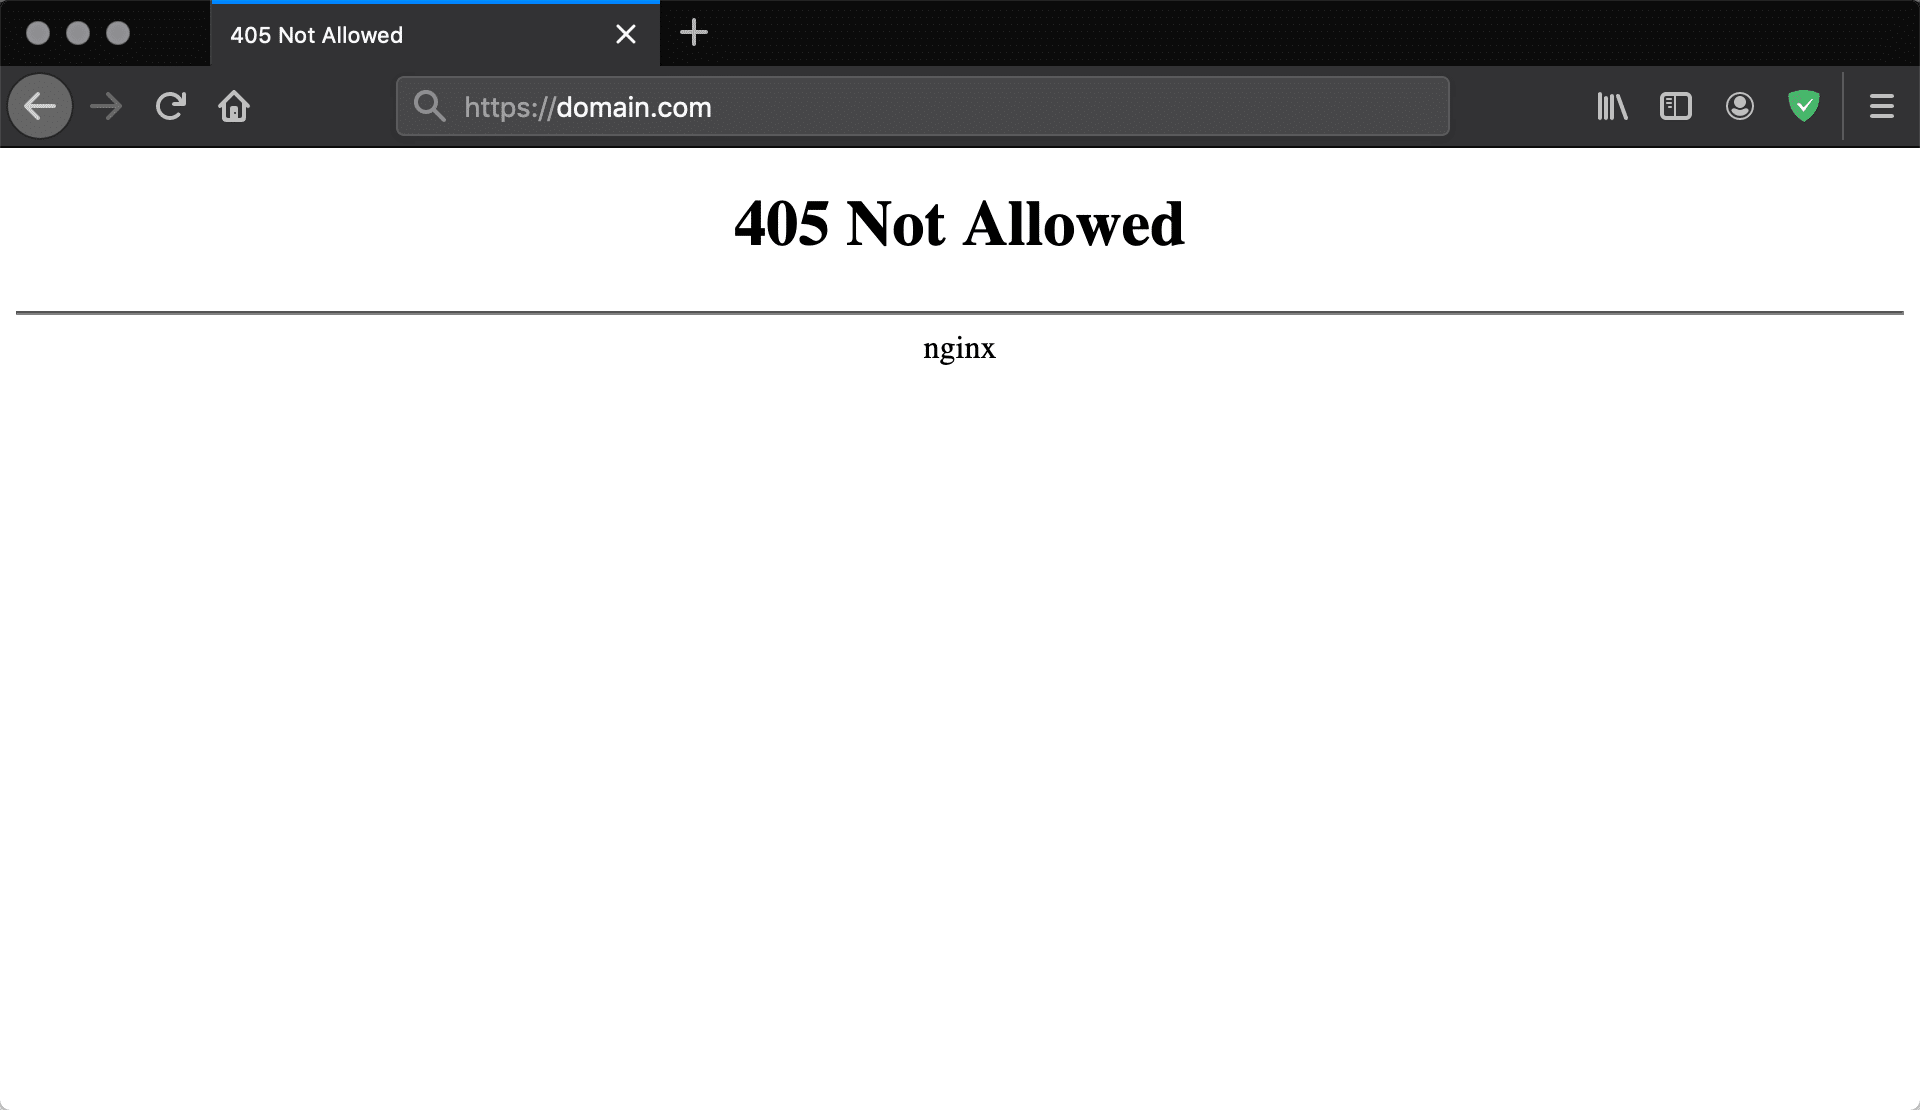Toggle the uBlock Origin extension enable/disable
Screen dimensions: 1920x1110
tap(1804, 106)
